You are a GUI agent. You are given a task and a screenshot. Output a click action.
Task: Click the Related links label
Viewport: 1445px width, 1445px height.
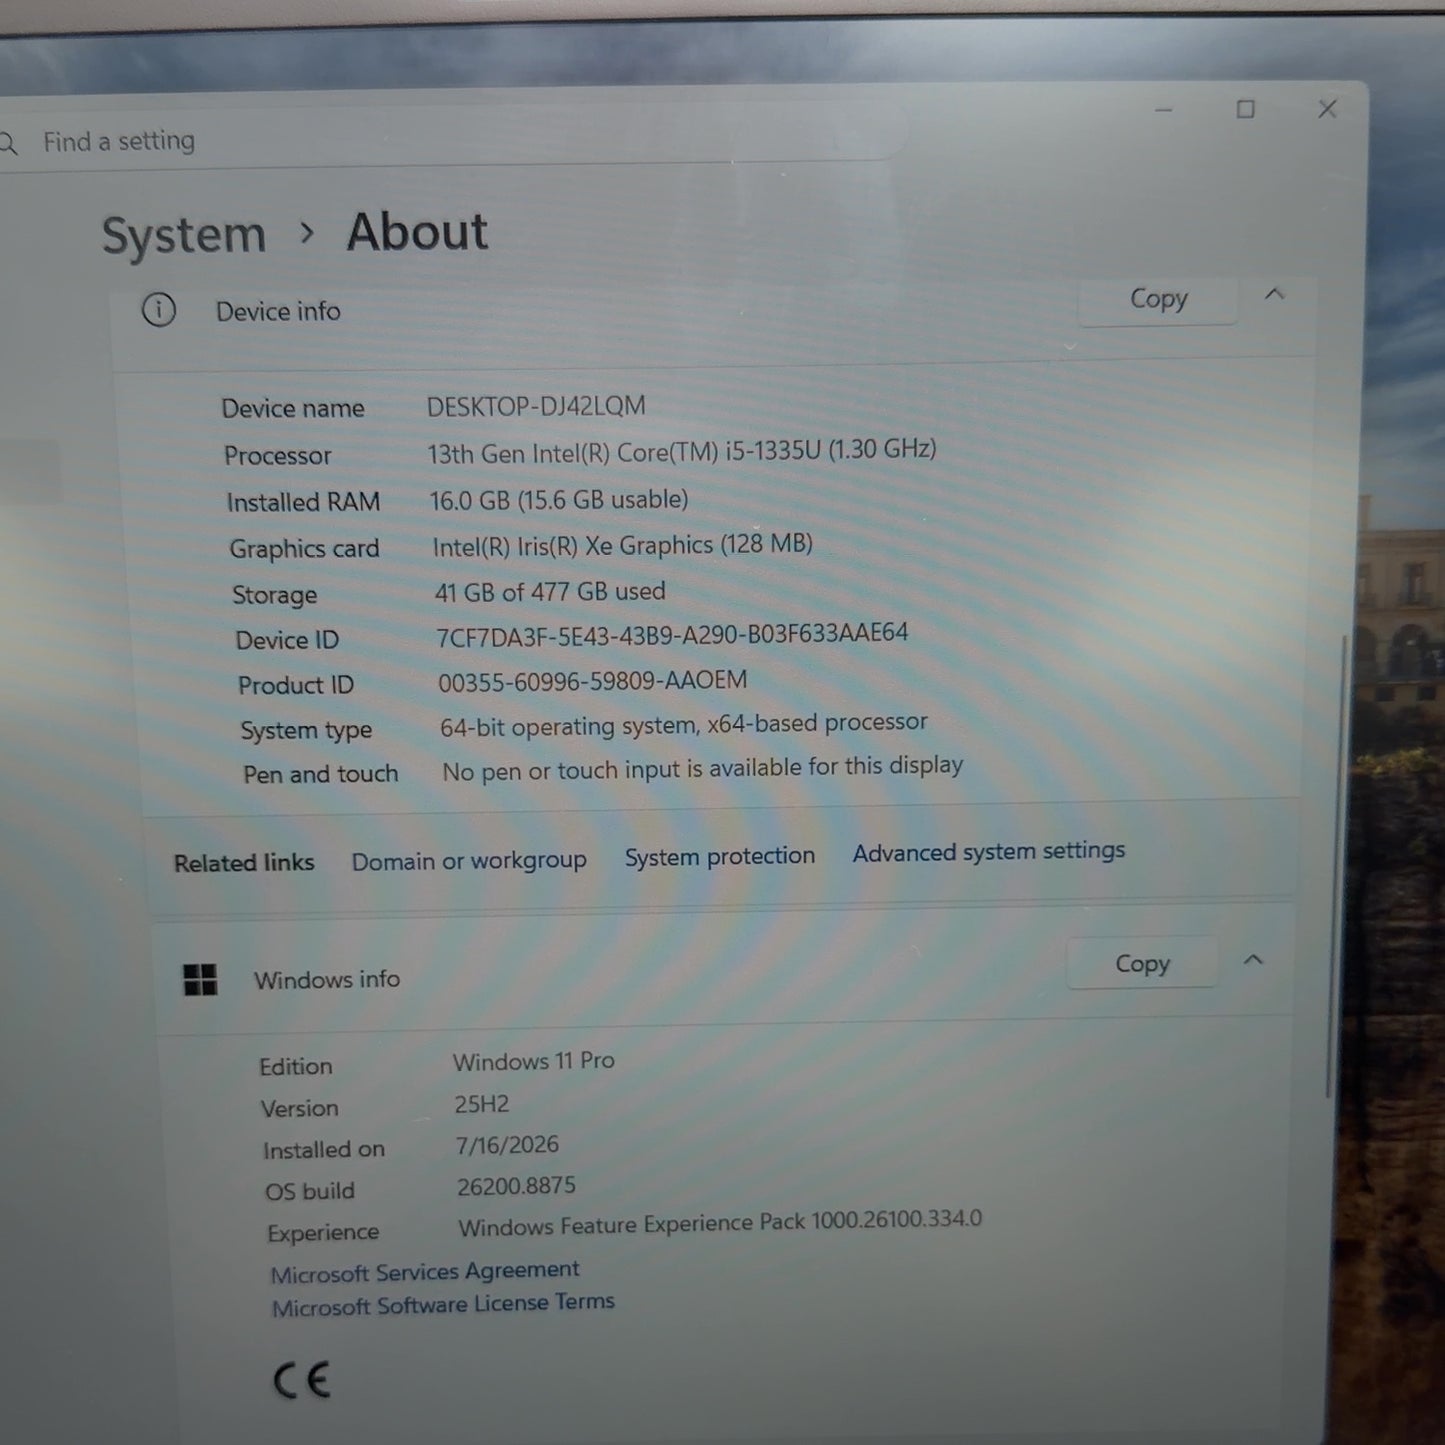pos(244,862)
